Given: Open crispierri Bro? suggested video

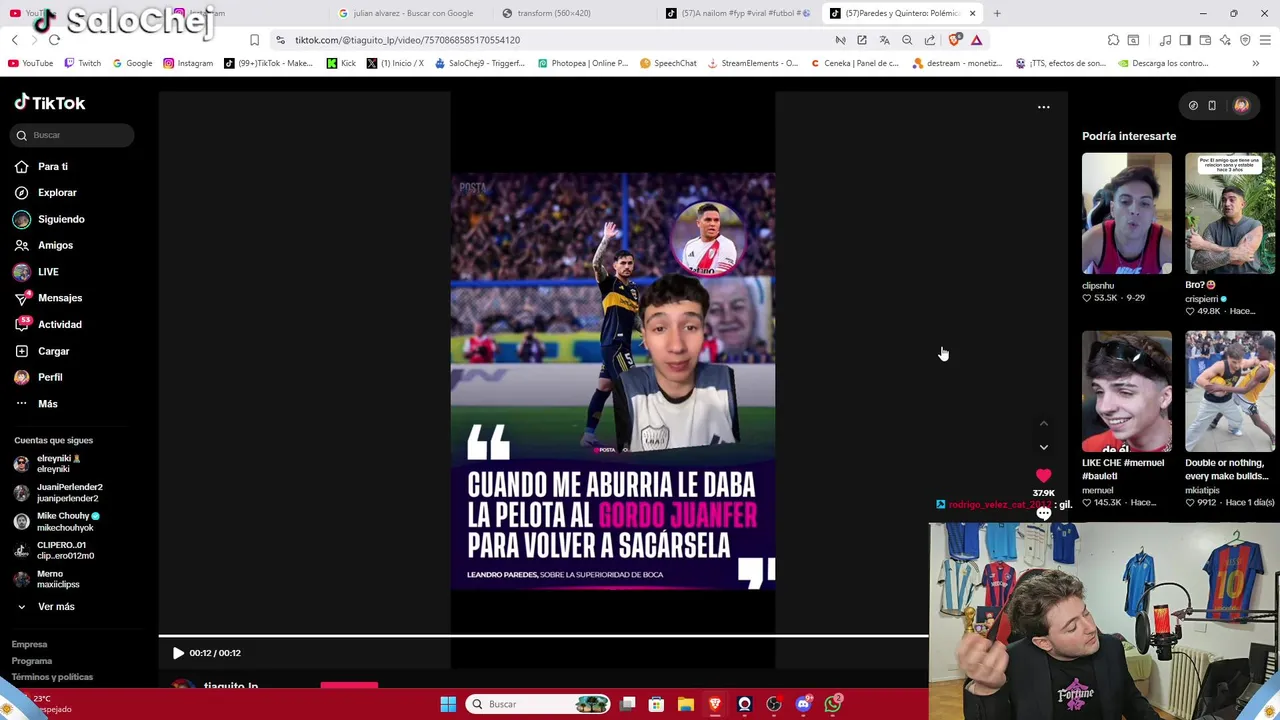Looking at the screenshot, I should click(1230, 213).
